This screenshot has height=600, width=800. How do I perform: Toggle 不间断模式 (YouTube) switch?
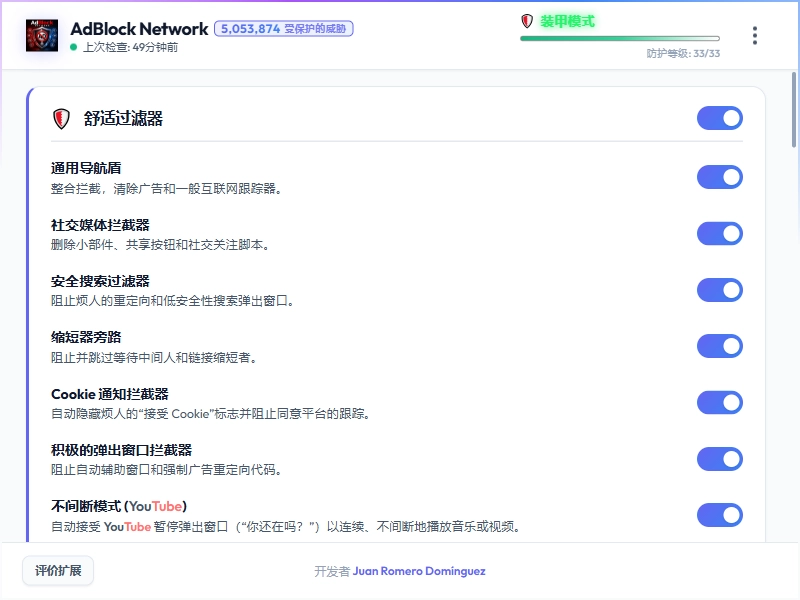coord(719,515)
